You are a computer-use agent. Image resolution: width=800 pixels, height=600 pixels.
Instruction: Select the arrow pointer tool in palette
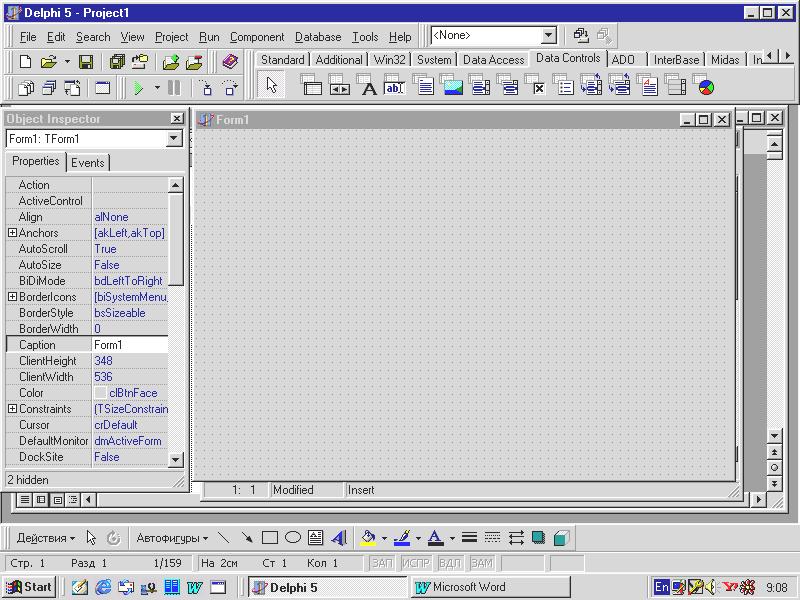(x=272, y=85)
